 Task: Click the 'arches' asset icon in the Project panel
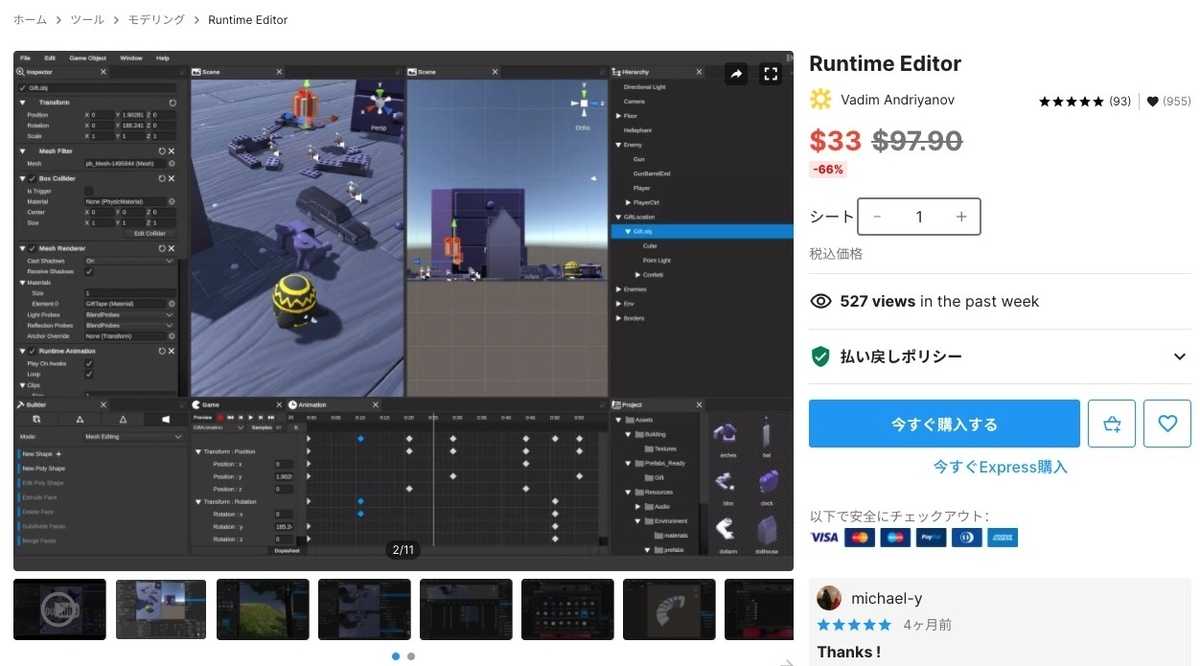(x=727, y=435)
